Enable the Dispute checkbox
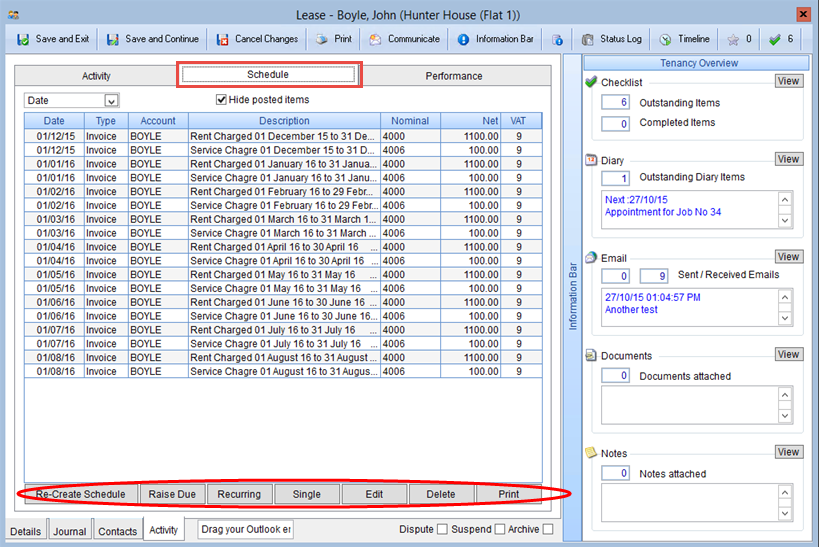819x547 pixels. [442, 529]
